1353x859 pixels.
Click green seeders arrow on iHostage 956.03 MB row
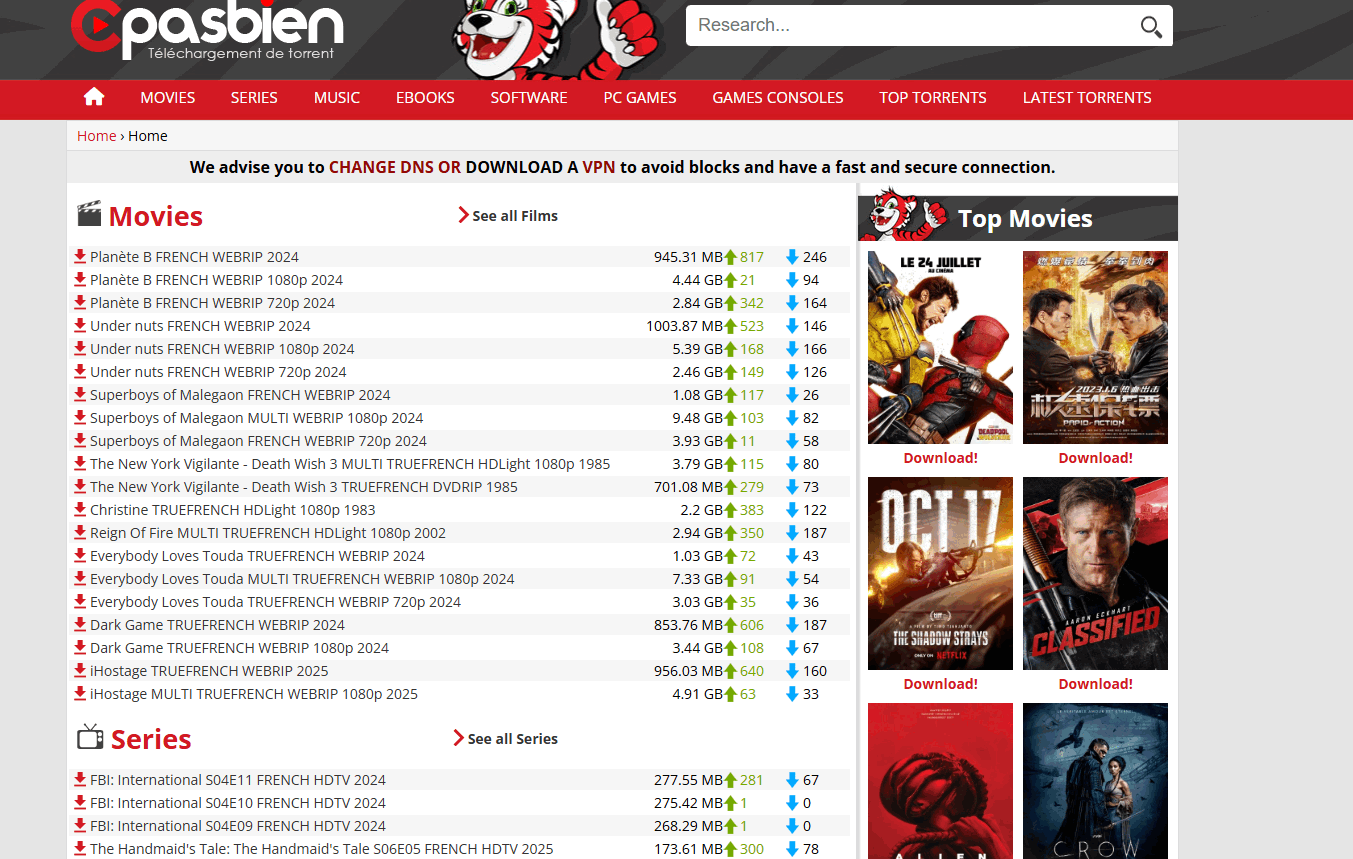click(x=730, y=671)
